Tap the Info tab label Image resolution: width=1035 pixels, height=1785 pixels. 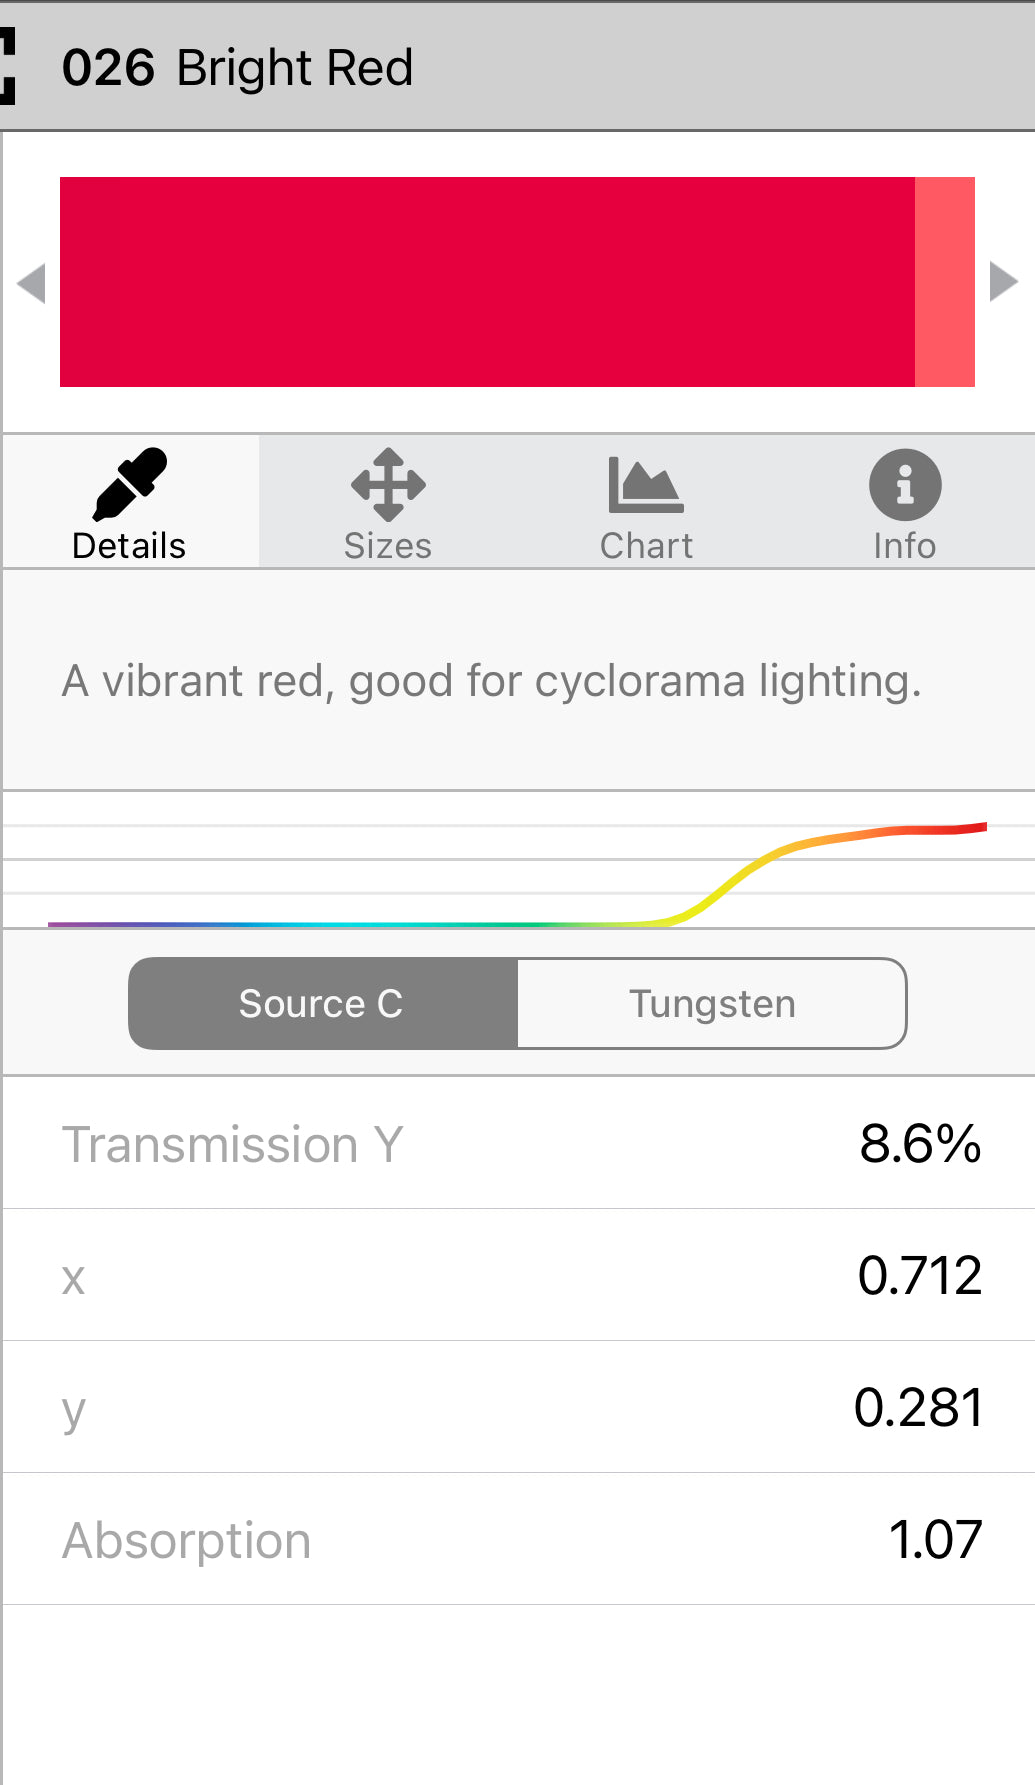(x=905, y=546)
